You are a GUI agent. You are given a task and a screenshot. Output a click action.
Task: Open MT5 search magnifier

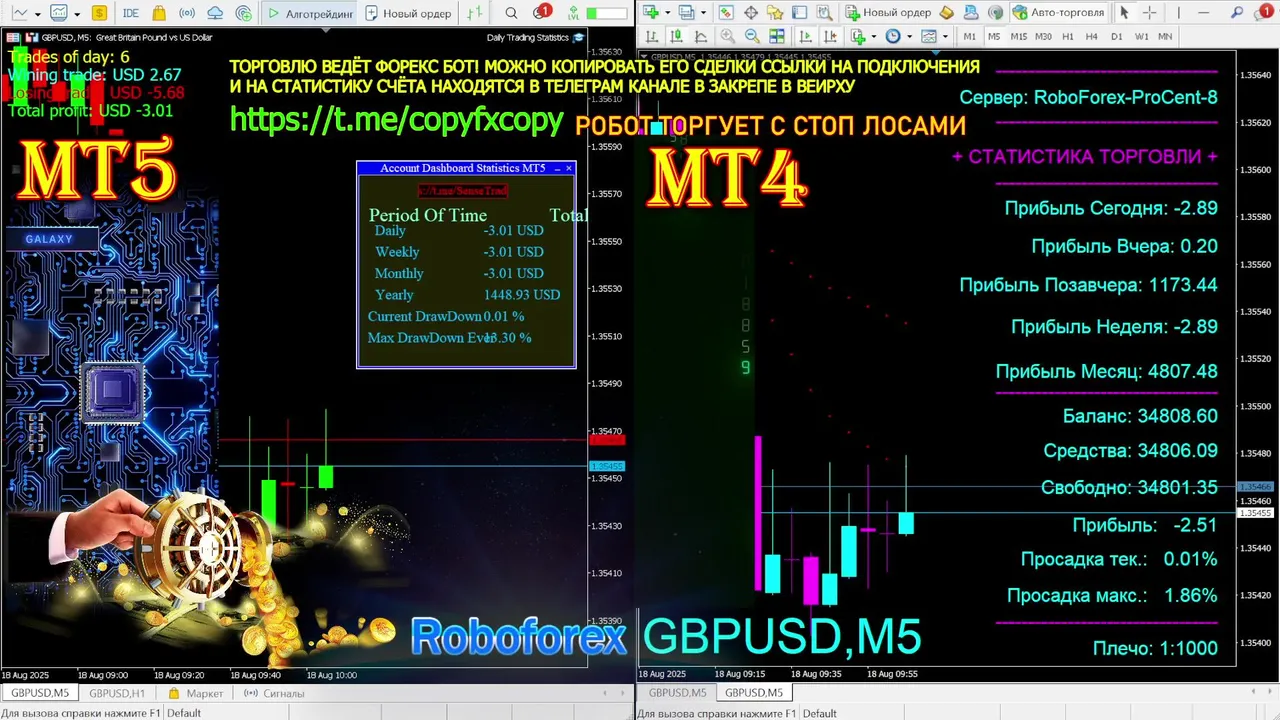(x=511, y=13)
